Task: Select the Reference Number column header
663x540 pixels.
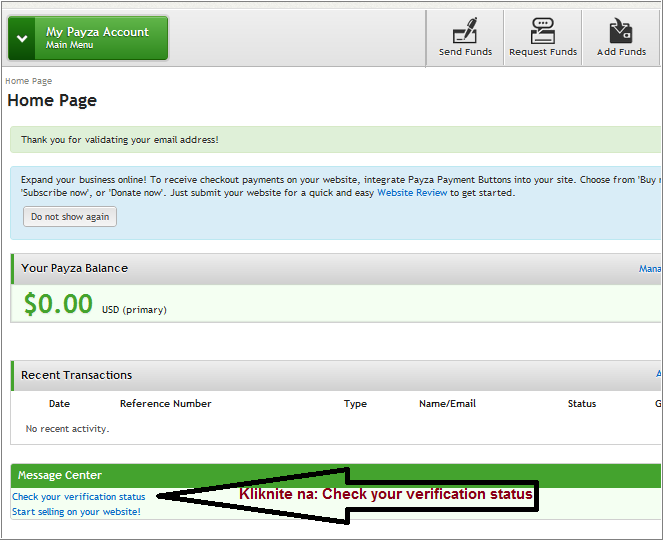Action: 165,404
